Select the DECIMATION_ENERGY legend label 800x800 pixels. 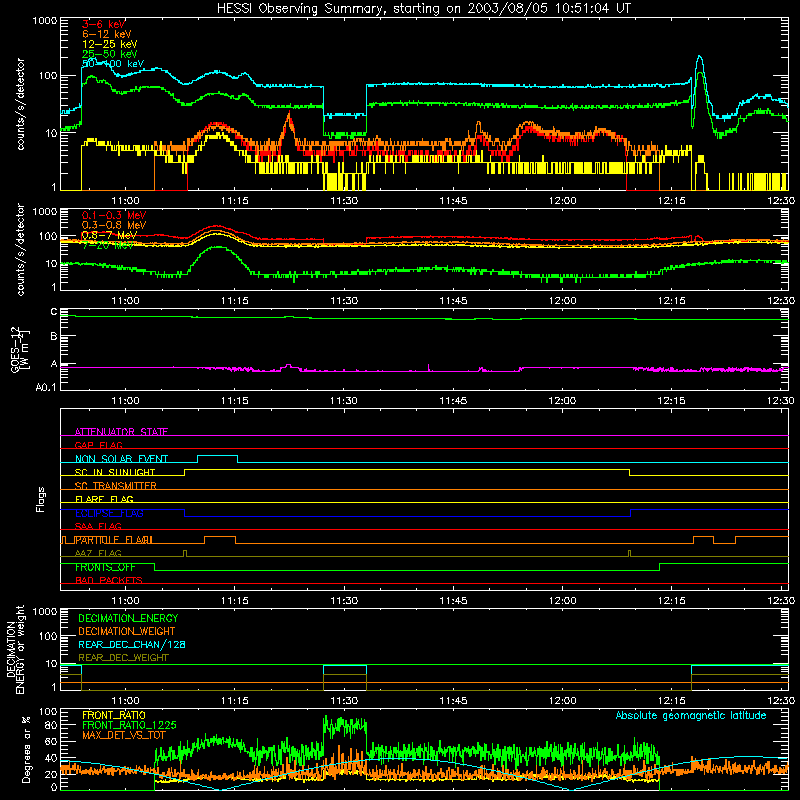coord(128,618)
